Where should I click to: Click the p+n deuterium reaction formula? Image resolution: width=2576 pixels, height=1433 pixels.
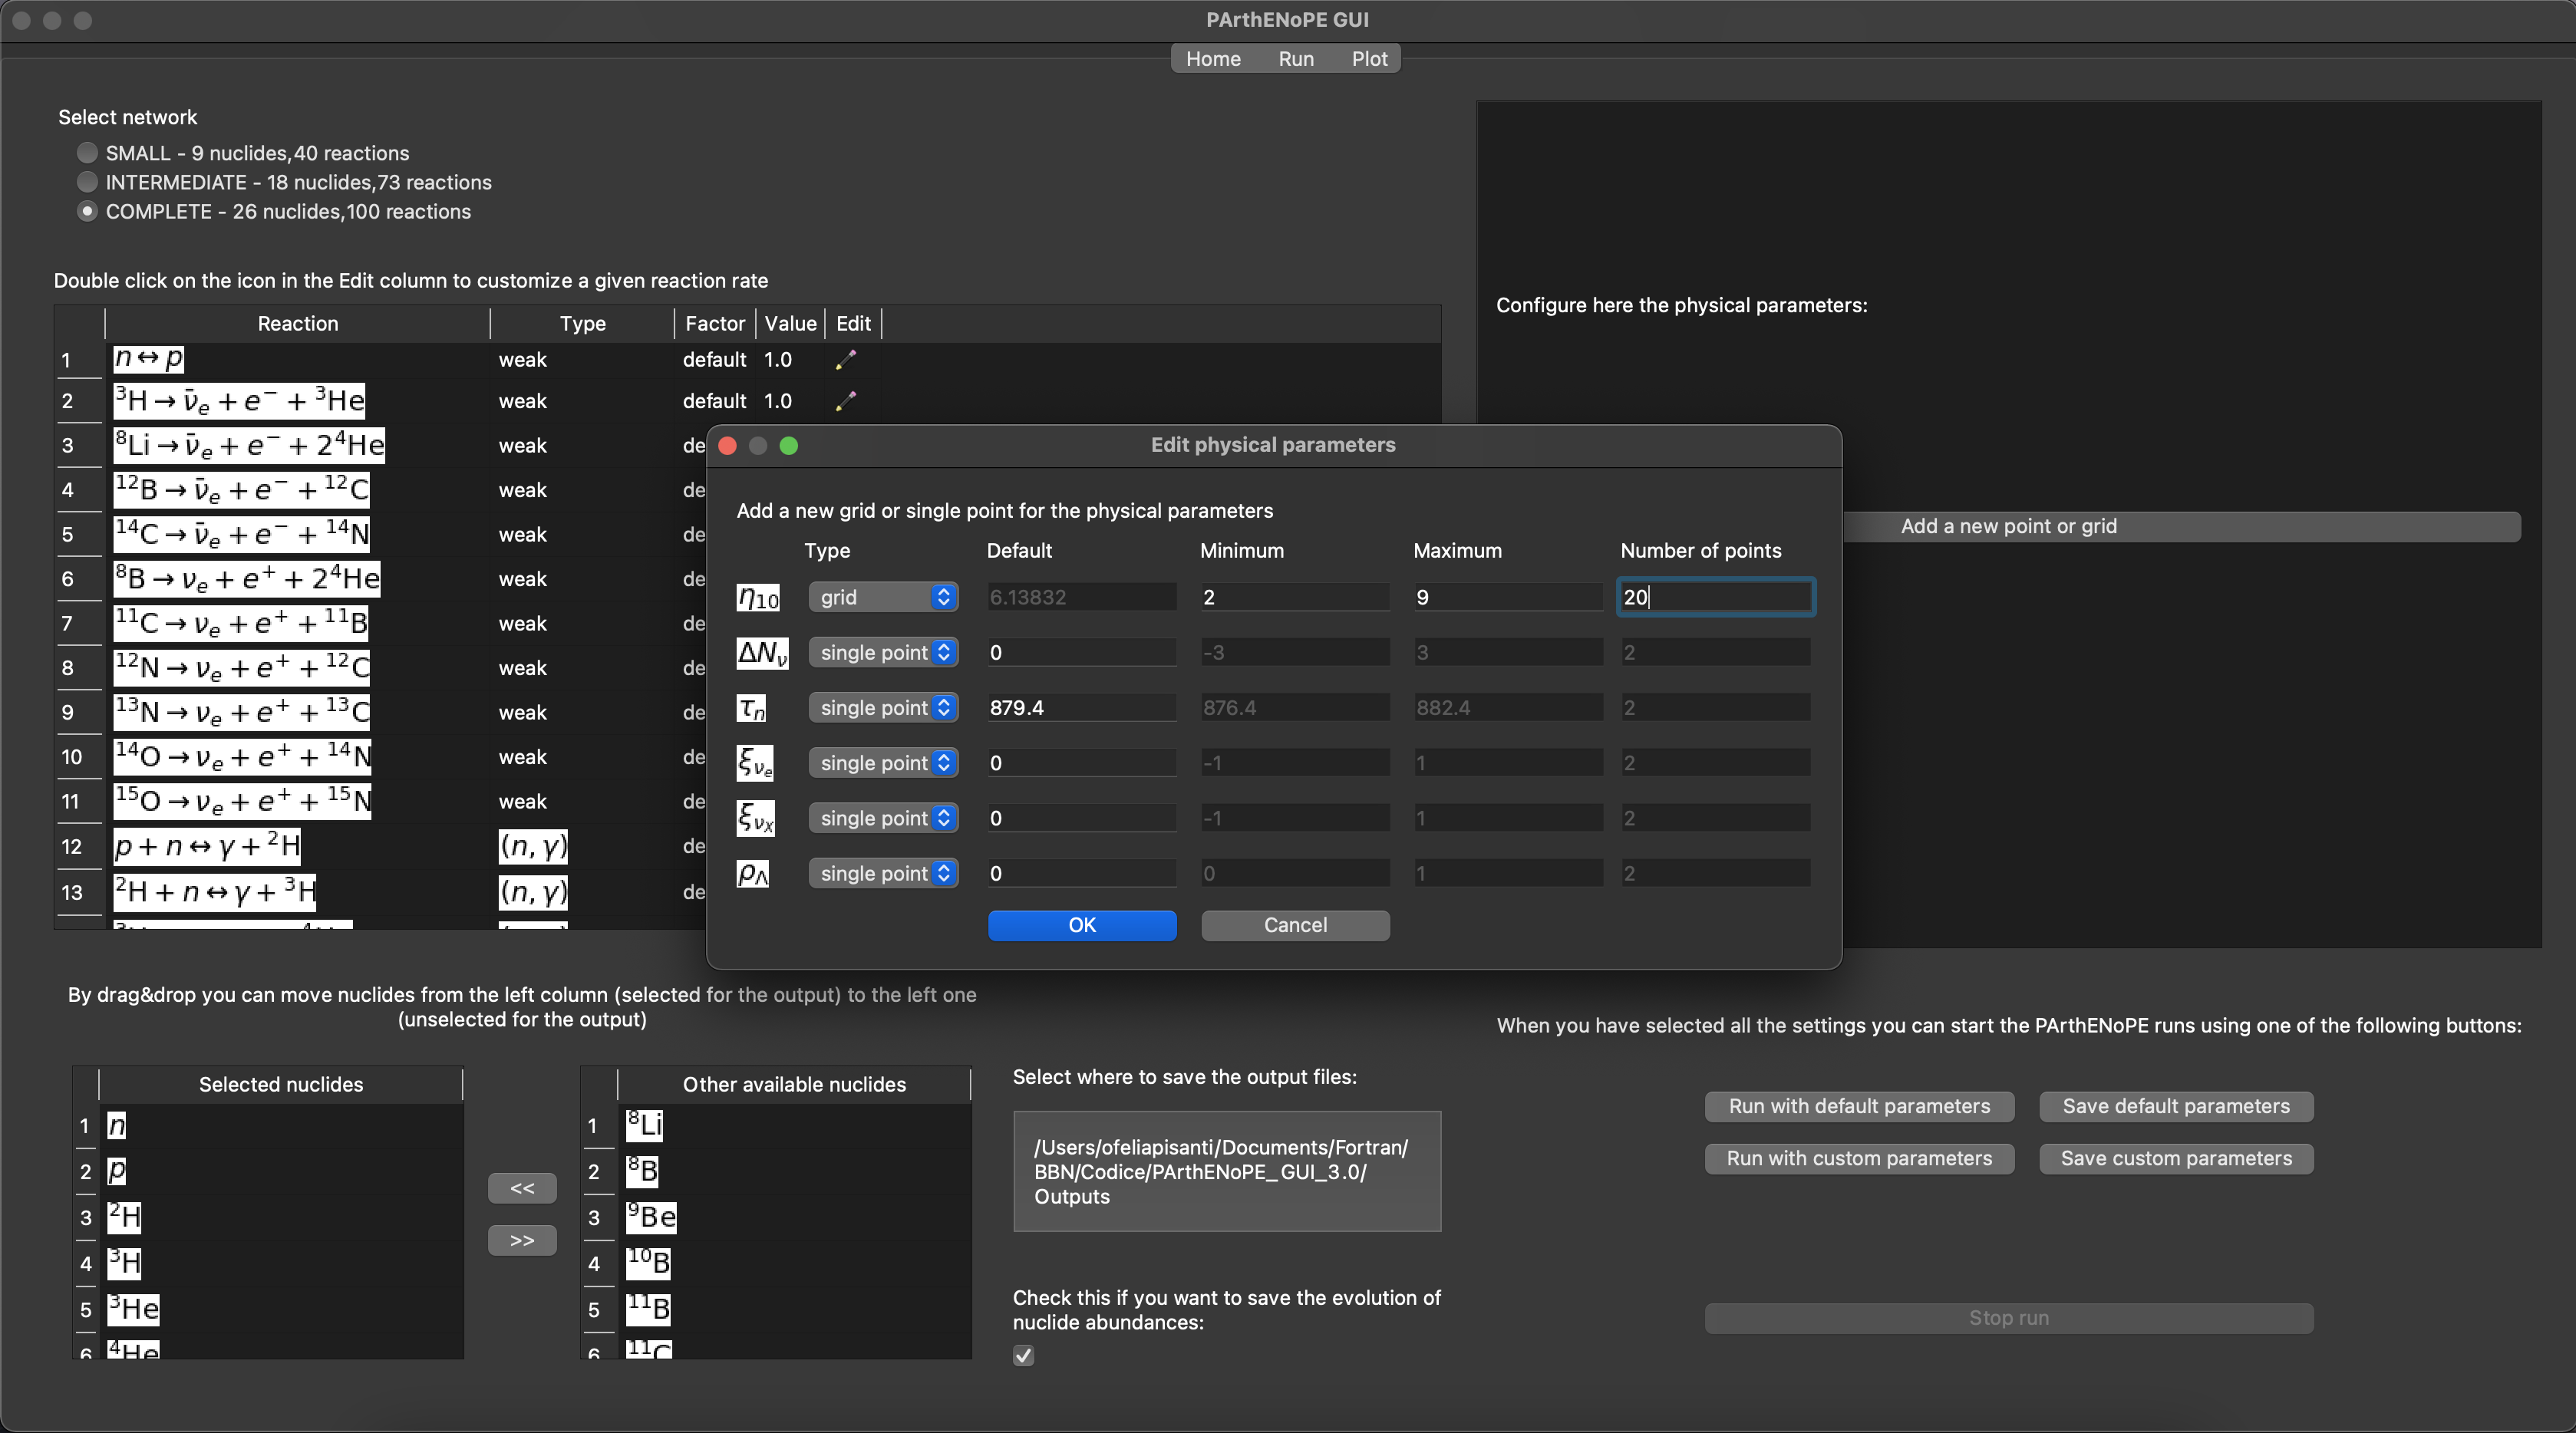[207, 846]
